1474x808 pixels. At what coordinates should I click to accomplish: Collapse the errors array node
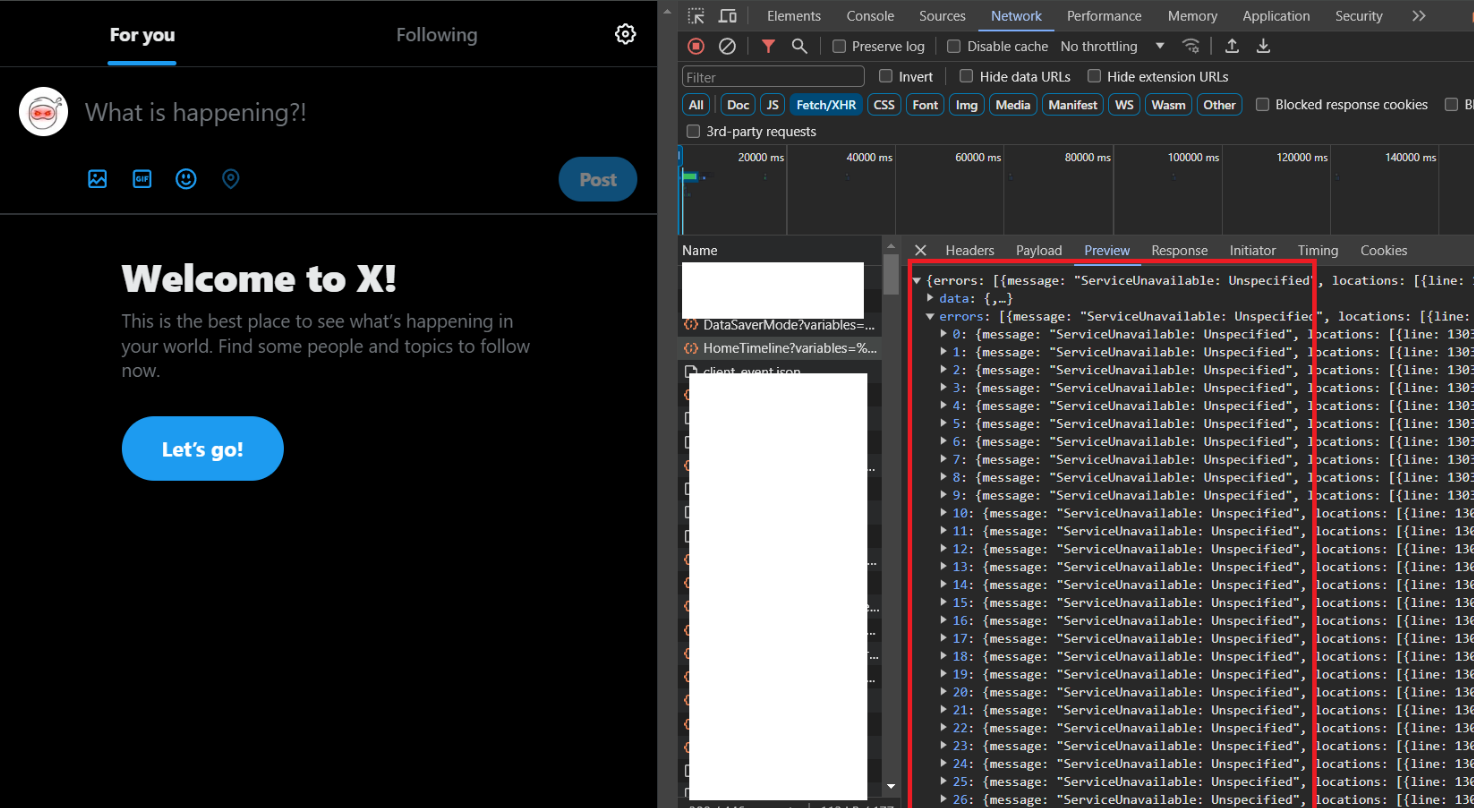click(x=930, y=317)
